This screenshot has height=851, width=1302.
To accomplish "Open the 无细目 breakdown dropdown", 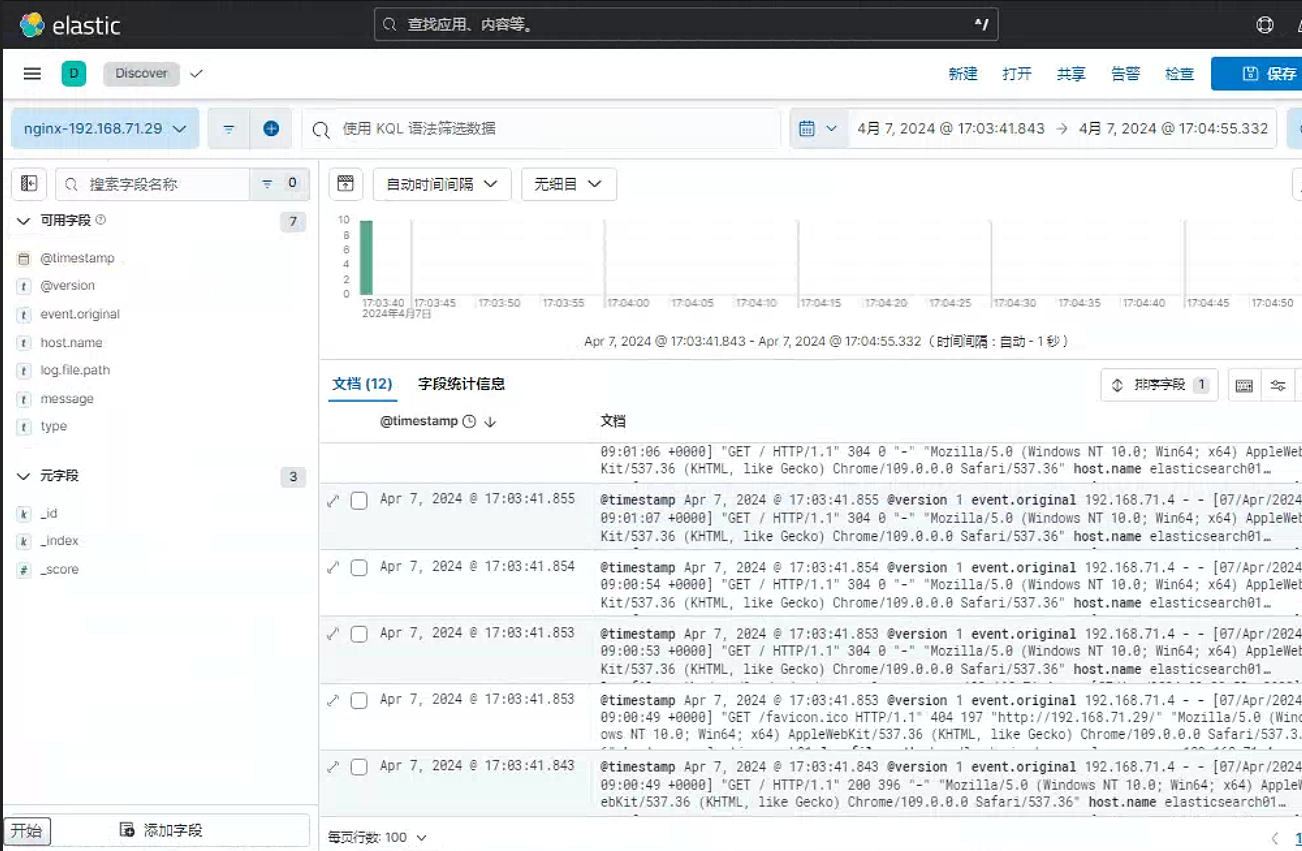I will [569, 184].
